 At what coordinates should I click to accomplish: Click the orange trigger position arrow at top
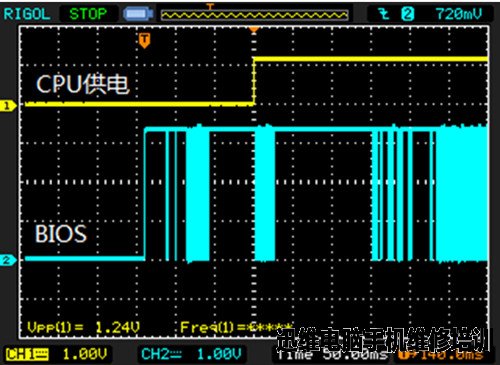coord(254,30)
